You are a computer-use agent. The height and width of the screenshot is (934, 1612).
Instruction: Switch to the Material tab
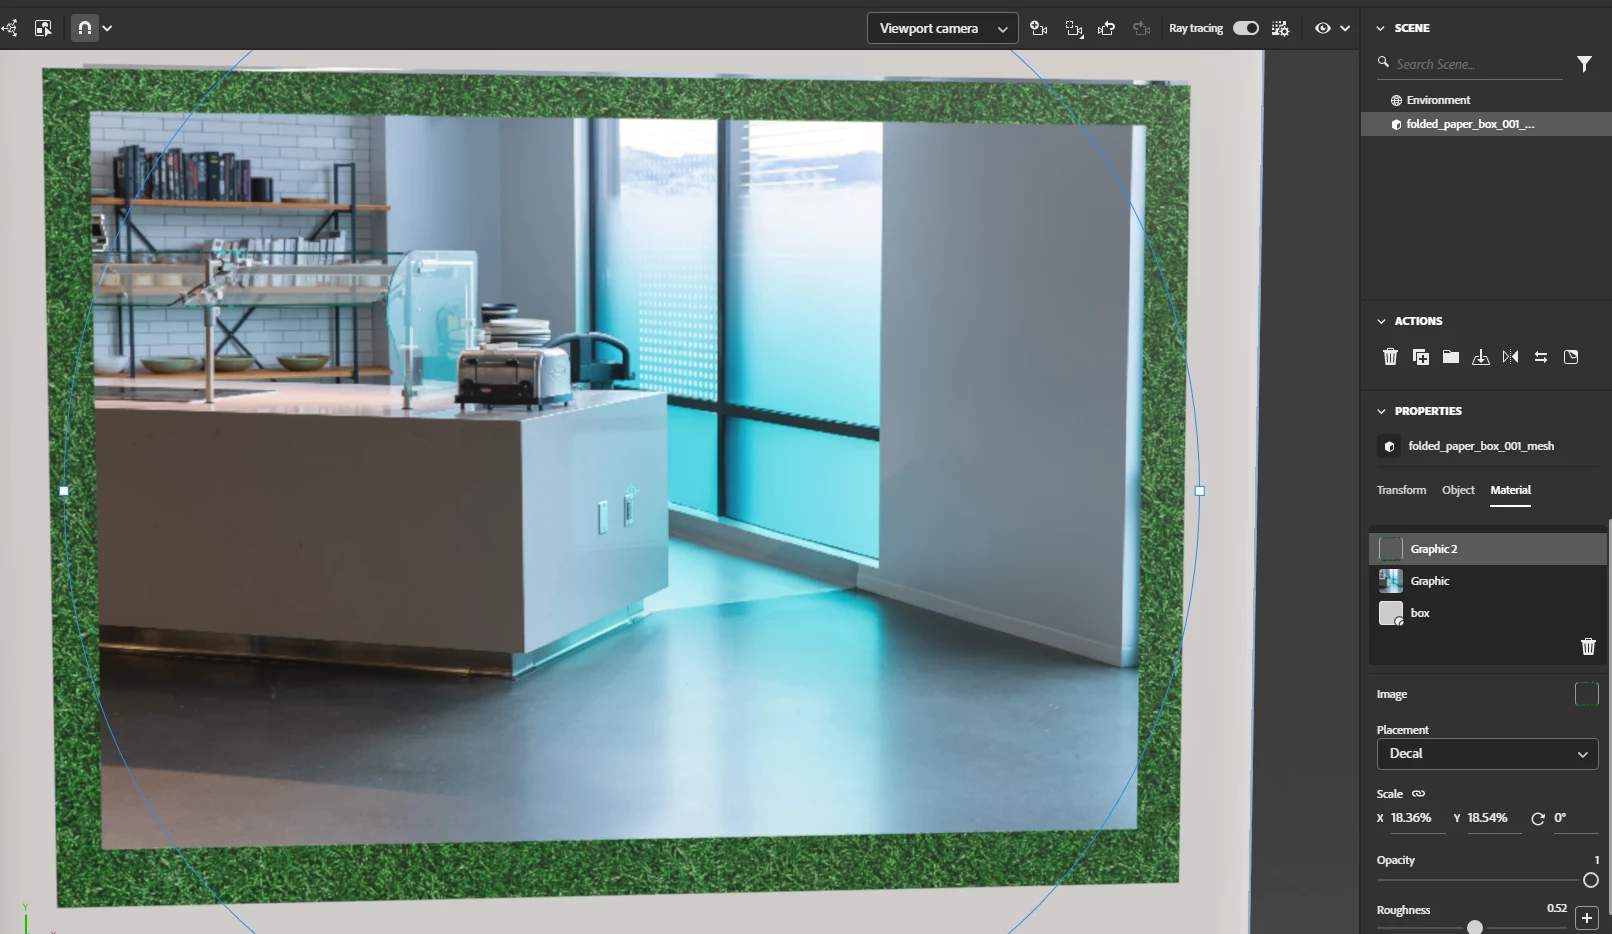[x=1510, y=490]
